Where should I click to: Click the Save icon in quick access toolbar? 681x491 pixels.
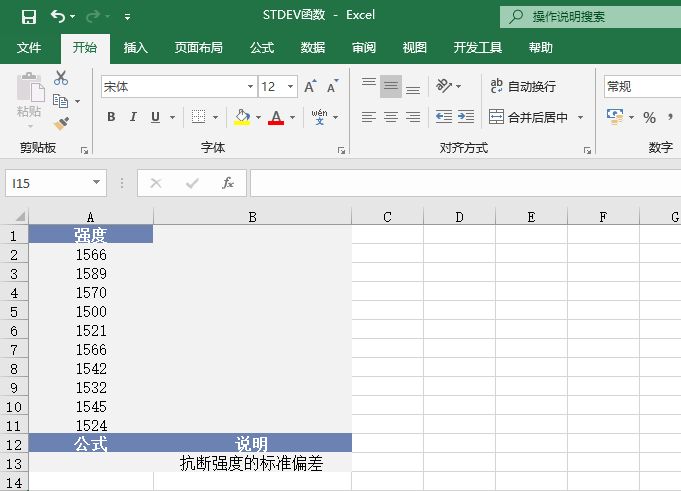click(x=28, y=17)
